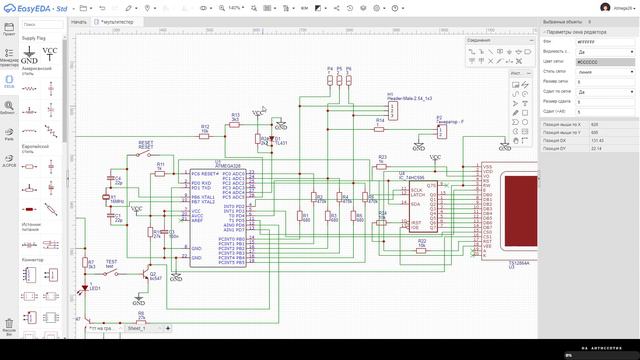Open the JLCPCB sidebar panel
Viewport: 640px width, 360px height.
point(9,160)
